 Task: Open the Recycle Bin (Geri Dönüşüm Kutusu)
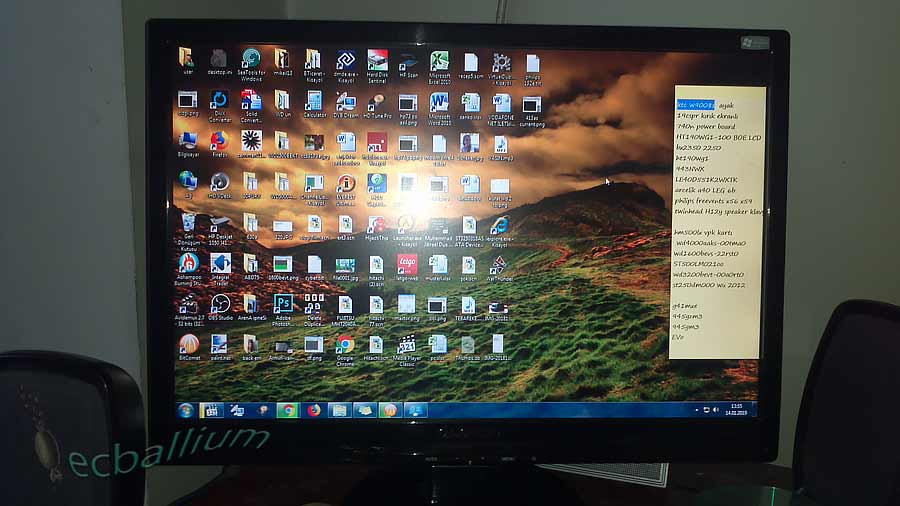pos(188,224)
